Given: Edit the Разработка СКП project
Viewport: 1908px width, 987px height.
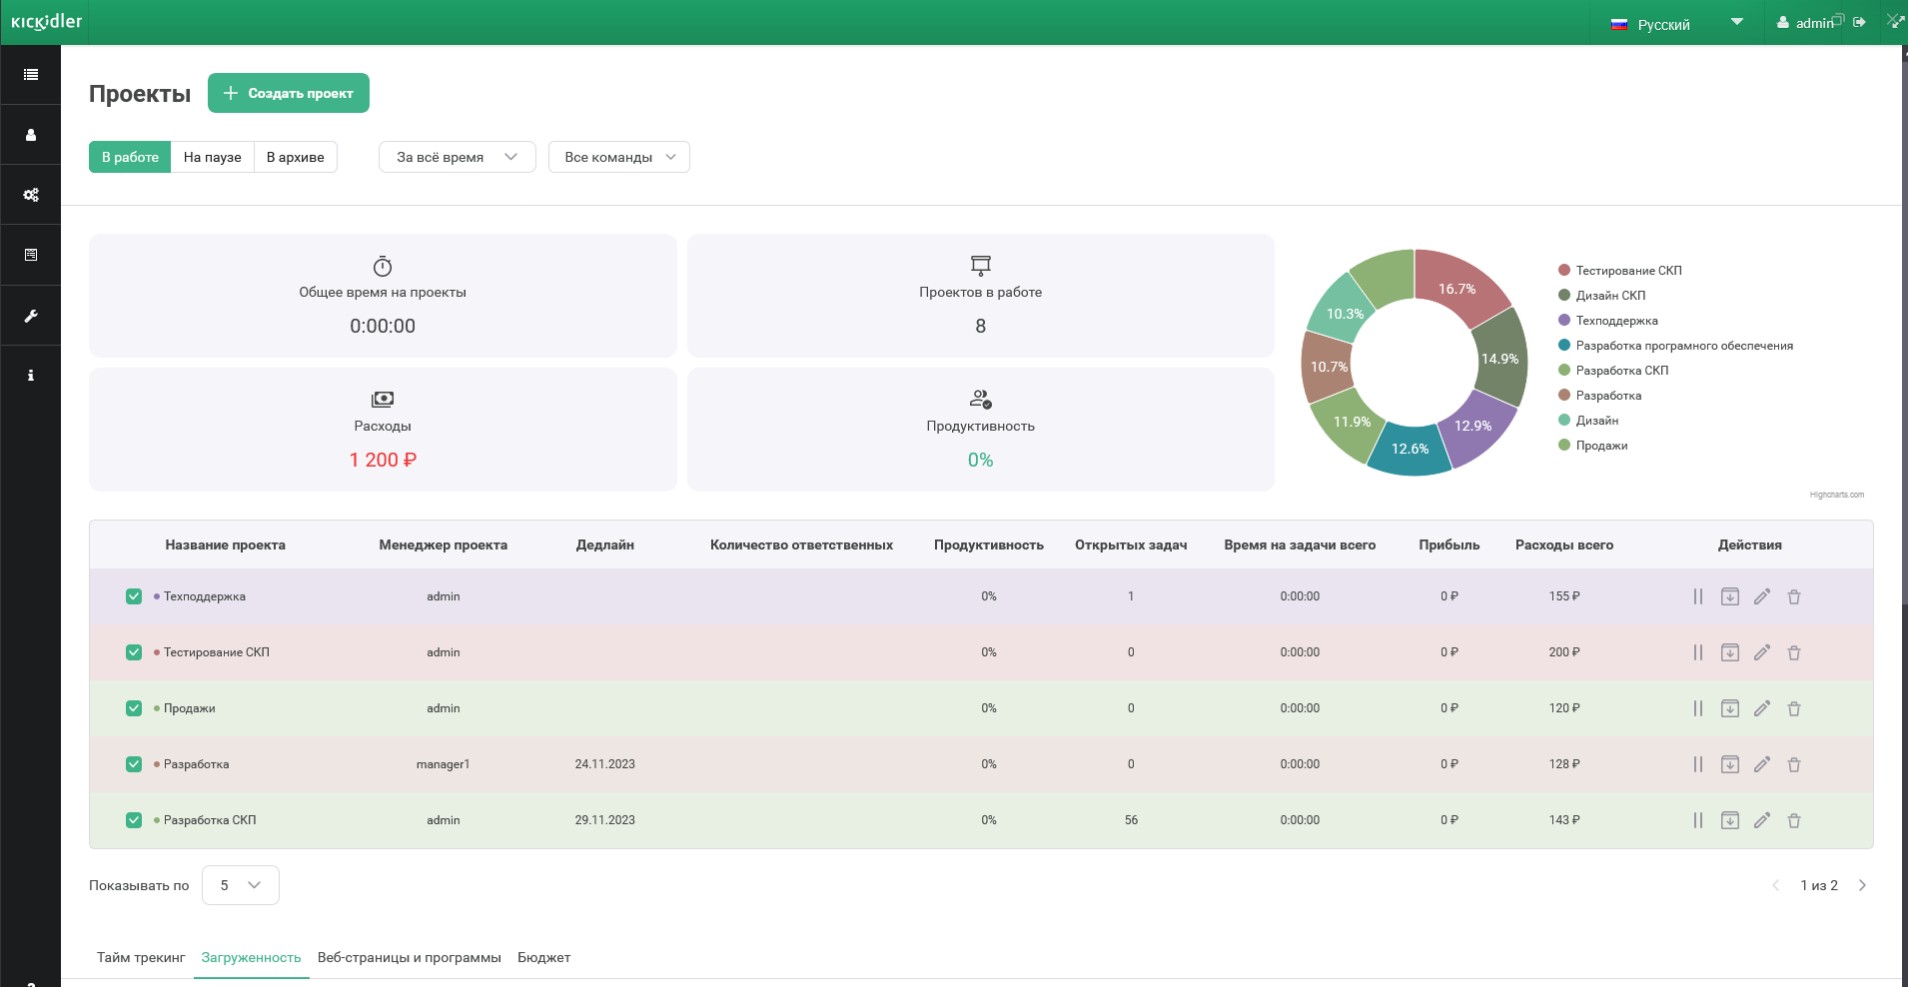Looking at the screenshot, I should coord(1762,821).
